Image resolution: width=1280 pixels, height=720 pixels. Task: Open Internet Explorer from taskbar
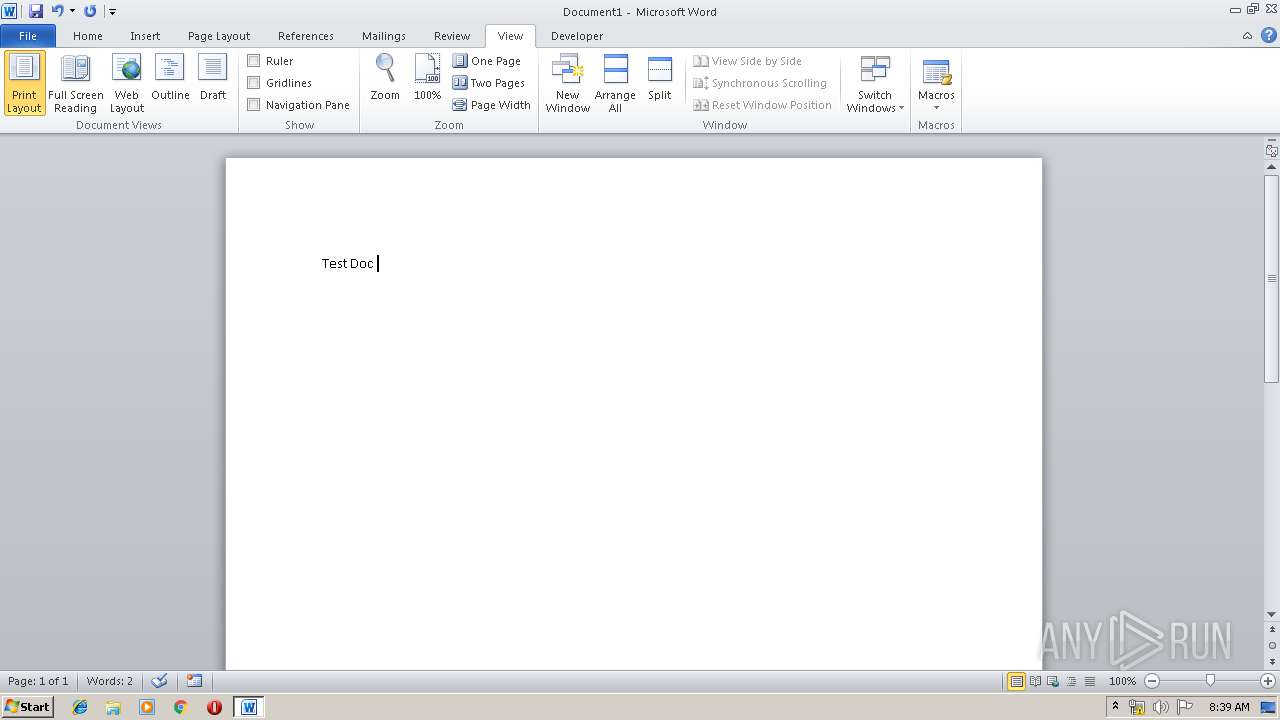[x=80, y=707]
